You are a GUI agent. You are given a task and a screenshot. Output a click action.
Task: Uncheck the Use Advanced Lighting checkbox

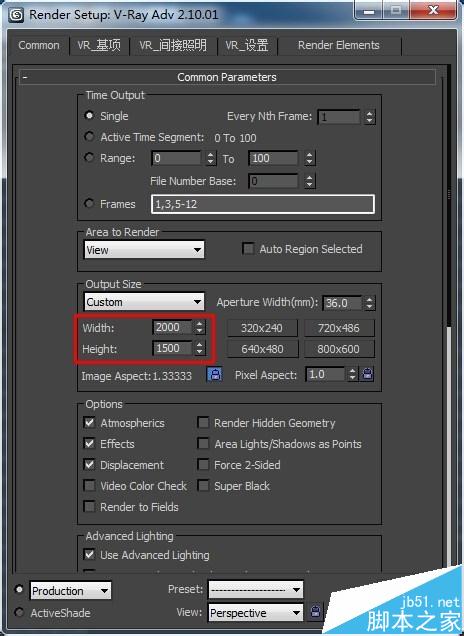click(89, 554)
